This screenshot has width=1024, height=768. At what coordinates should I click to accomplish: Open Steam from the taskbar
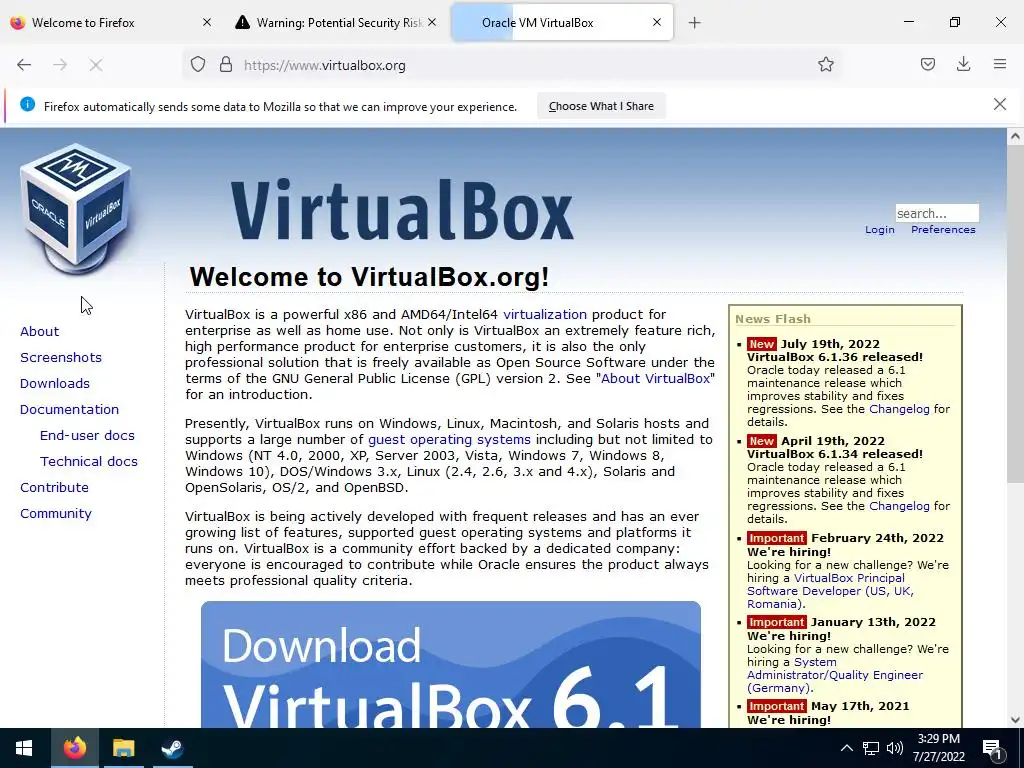coord(172,748)
